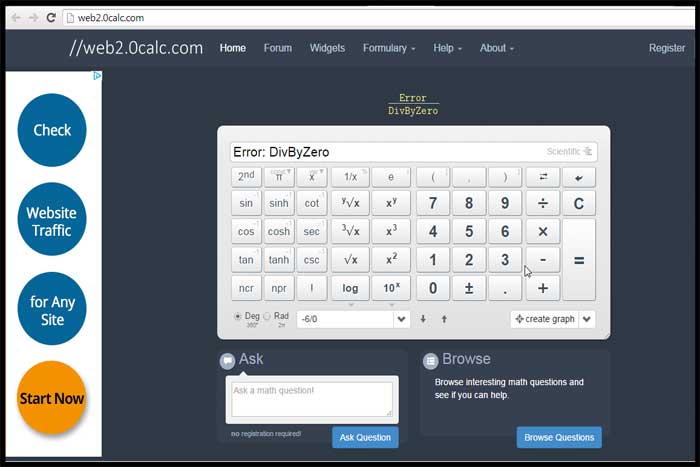The width and height of the screenshot is (700, 467).
Task: Click the factorial ! key
Action: [312, 288]
